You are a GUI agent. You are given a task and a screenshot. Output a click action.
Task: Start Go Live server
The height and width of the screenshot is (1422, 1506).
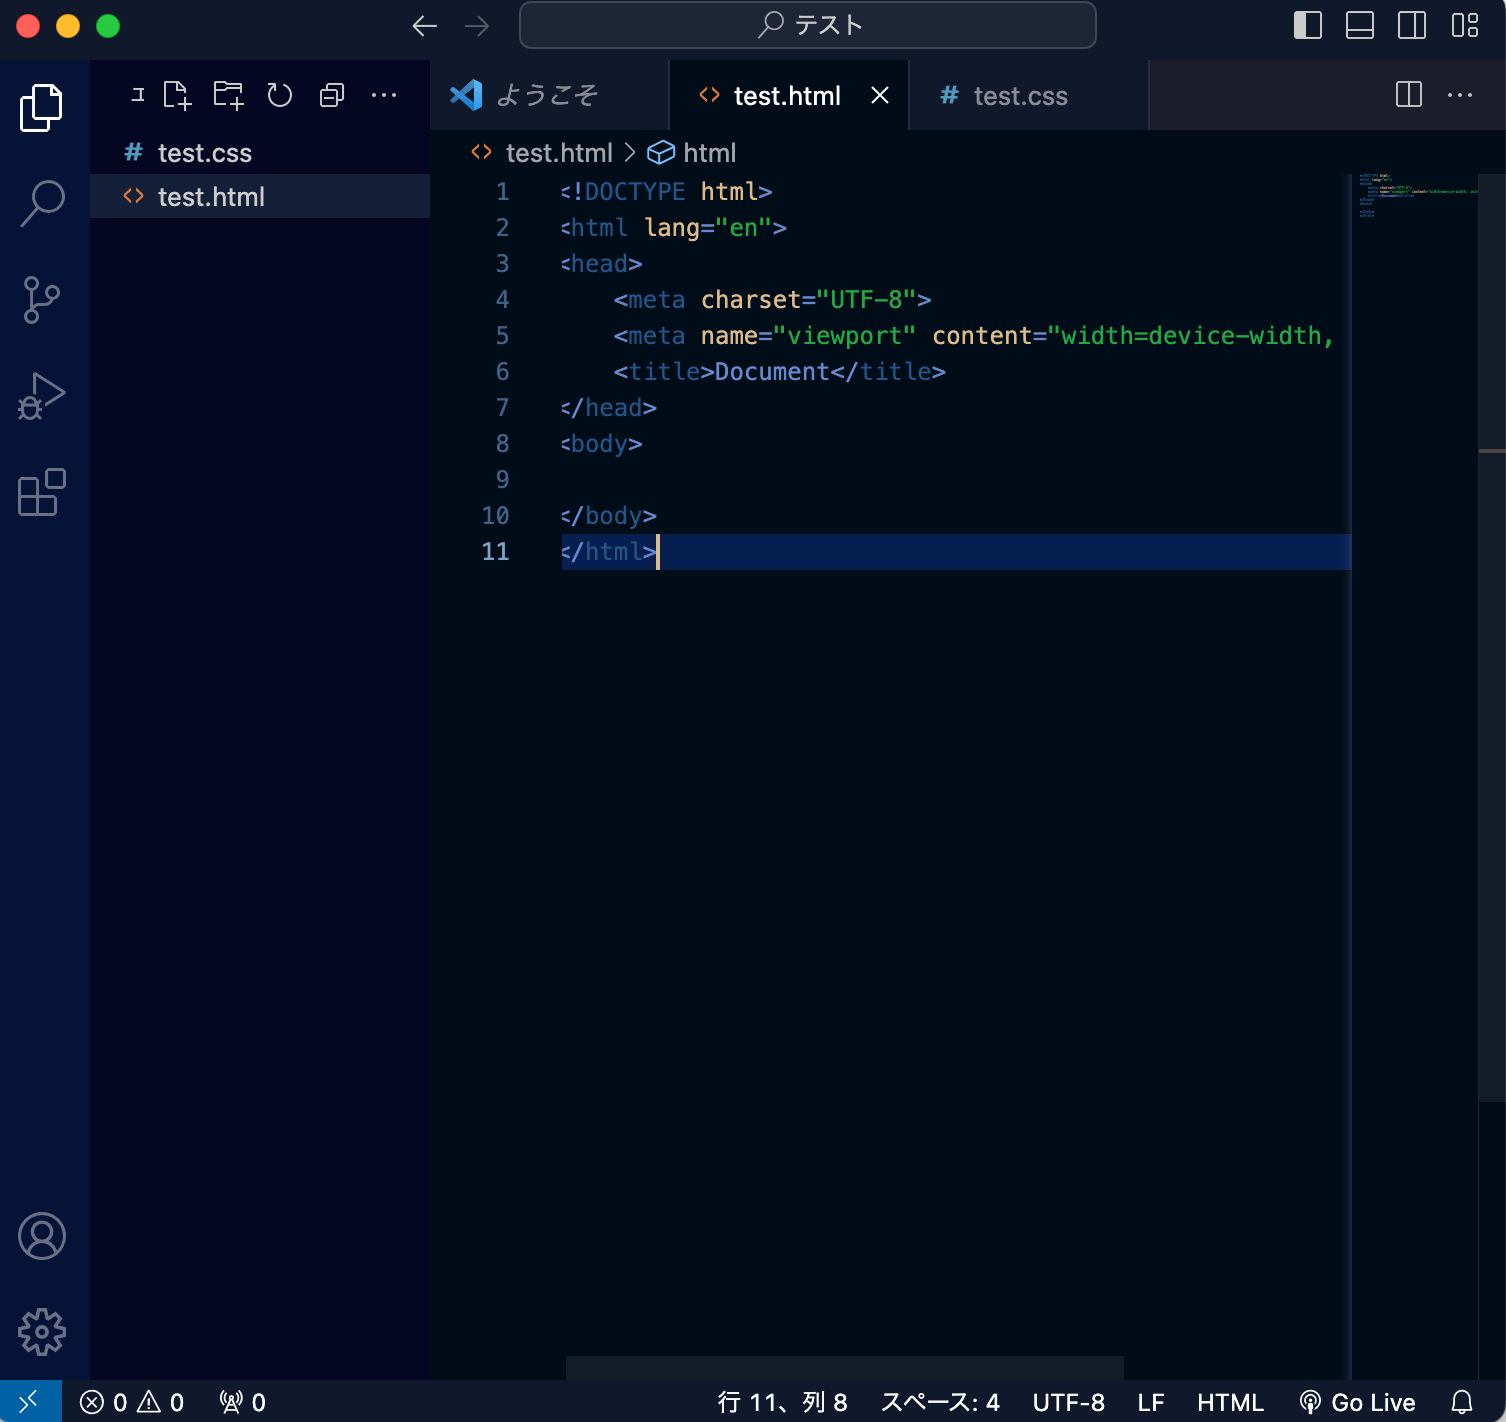[1357, 1402]
